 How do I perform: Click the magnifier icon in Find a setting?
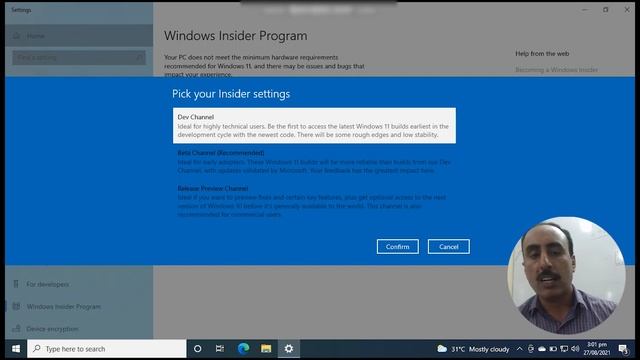click(x=139, y=58)
